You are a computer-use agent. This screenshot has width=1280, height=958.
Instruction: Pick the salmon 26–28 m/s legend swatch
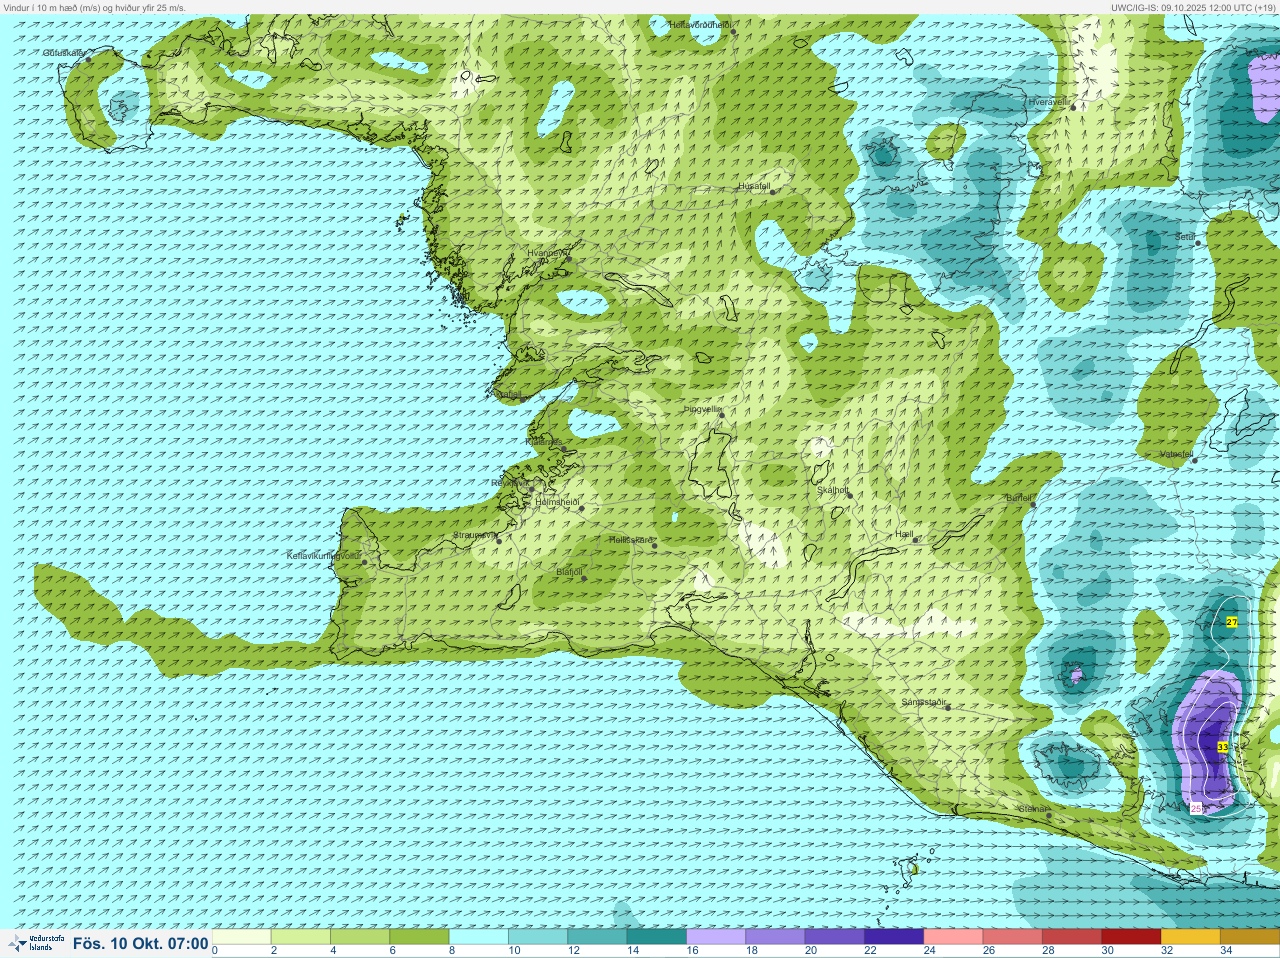(x=1012, y=937)
